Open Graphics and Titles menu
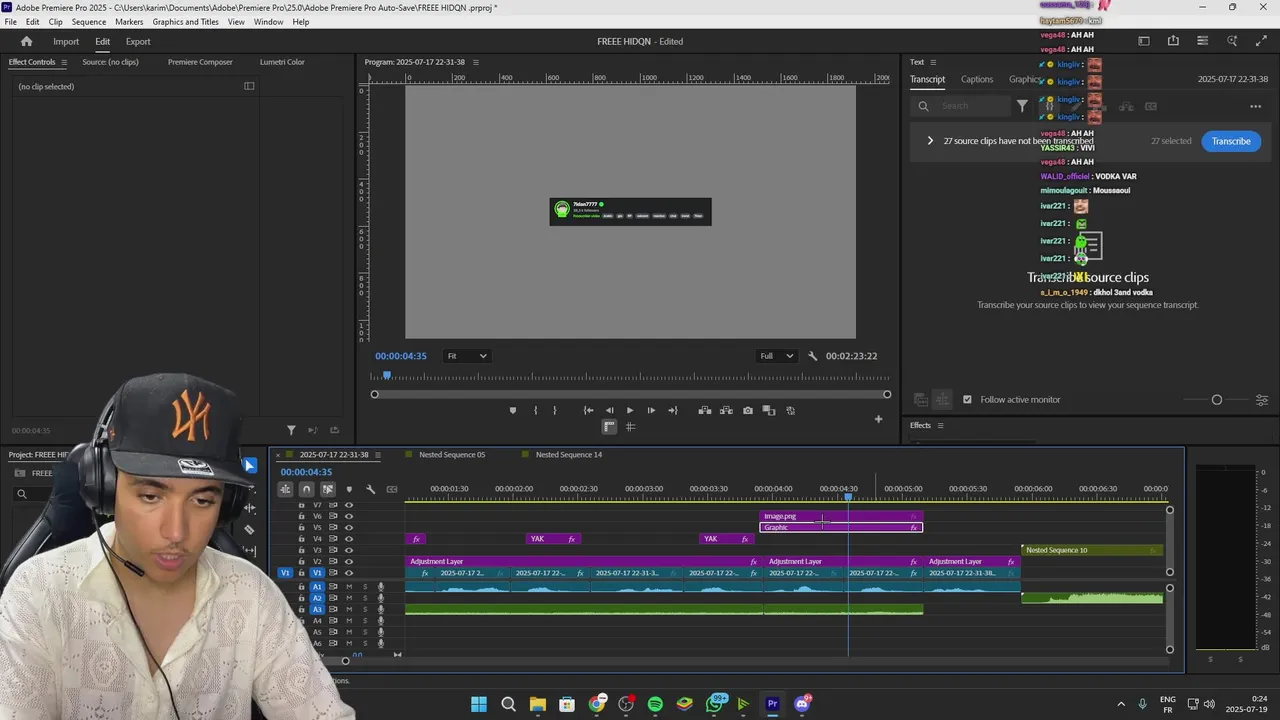This screenshot has height=720, width=1280. pos(185,22)
